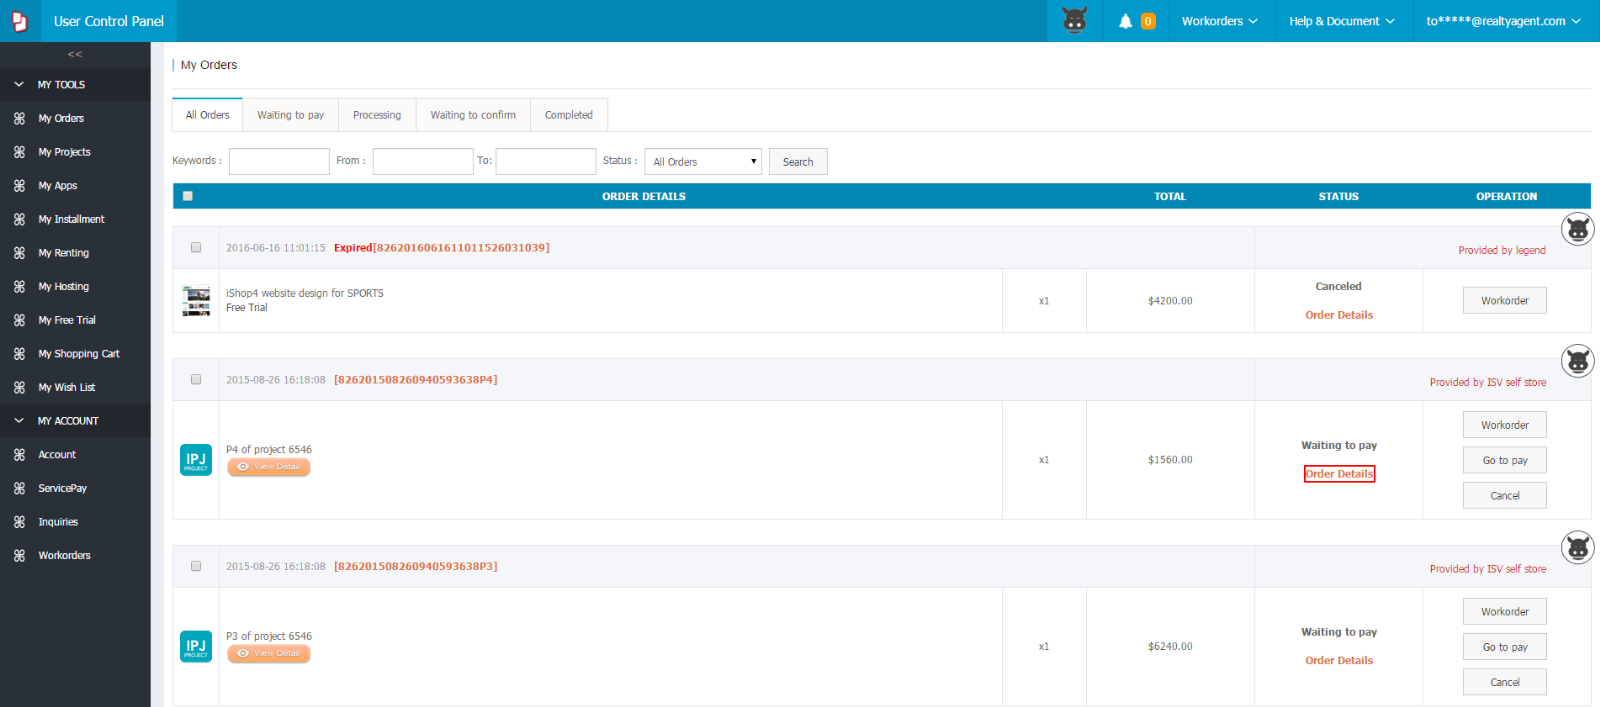1600x707 pixels.
Task: Click the orange notification count badge
Action: coord(1148,21)
